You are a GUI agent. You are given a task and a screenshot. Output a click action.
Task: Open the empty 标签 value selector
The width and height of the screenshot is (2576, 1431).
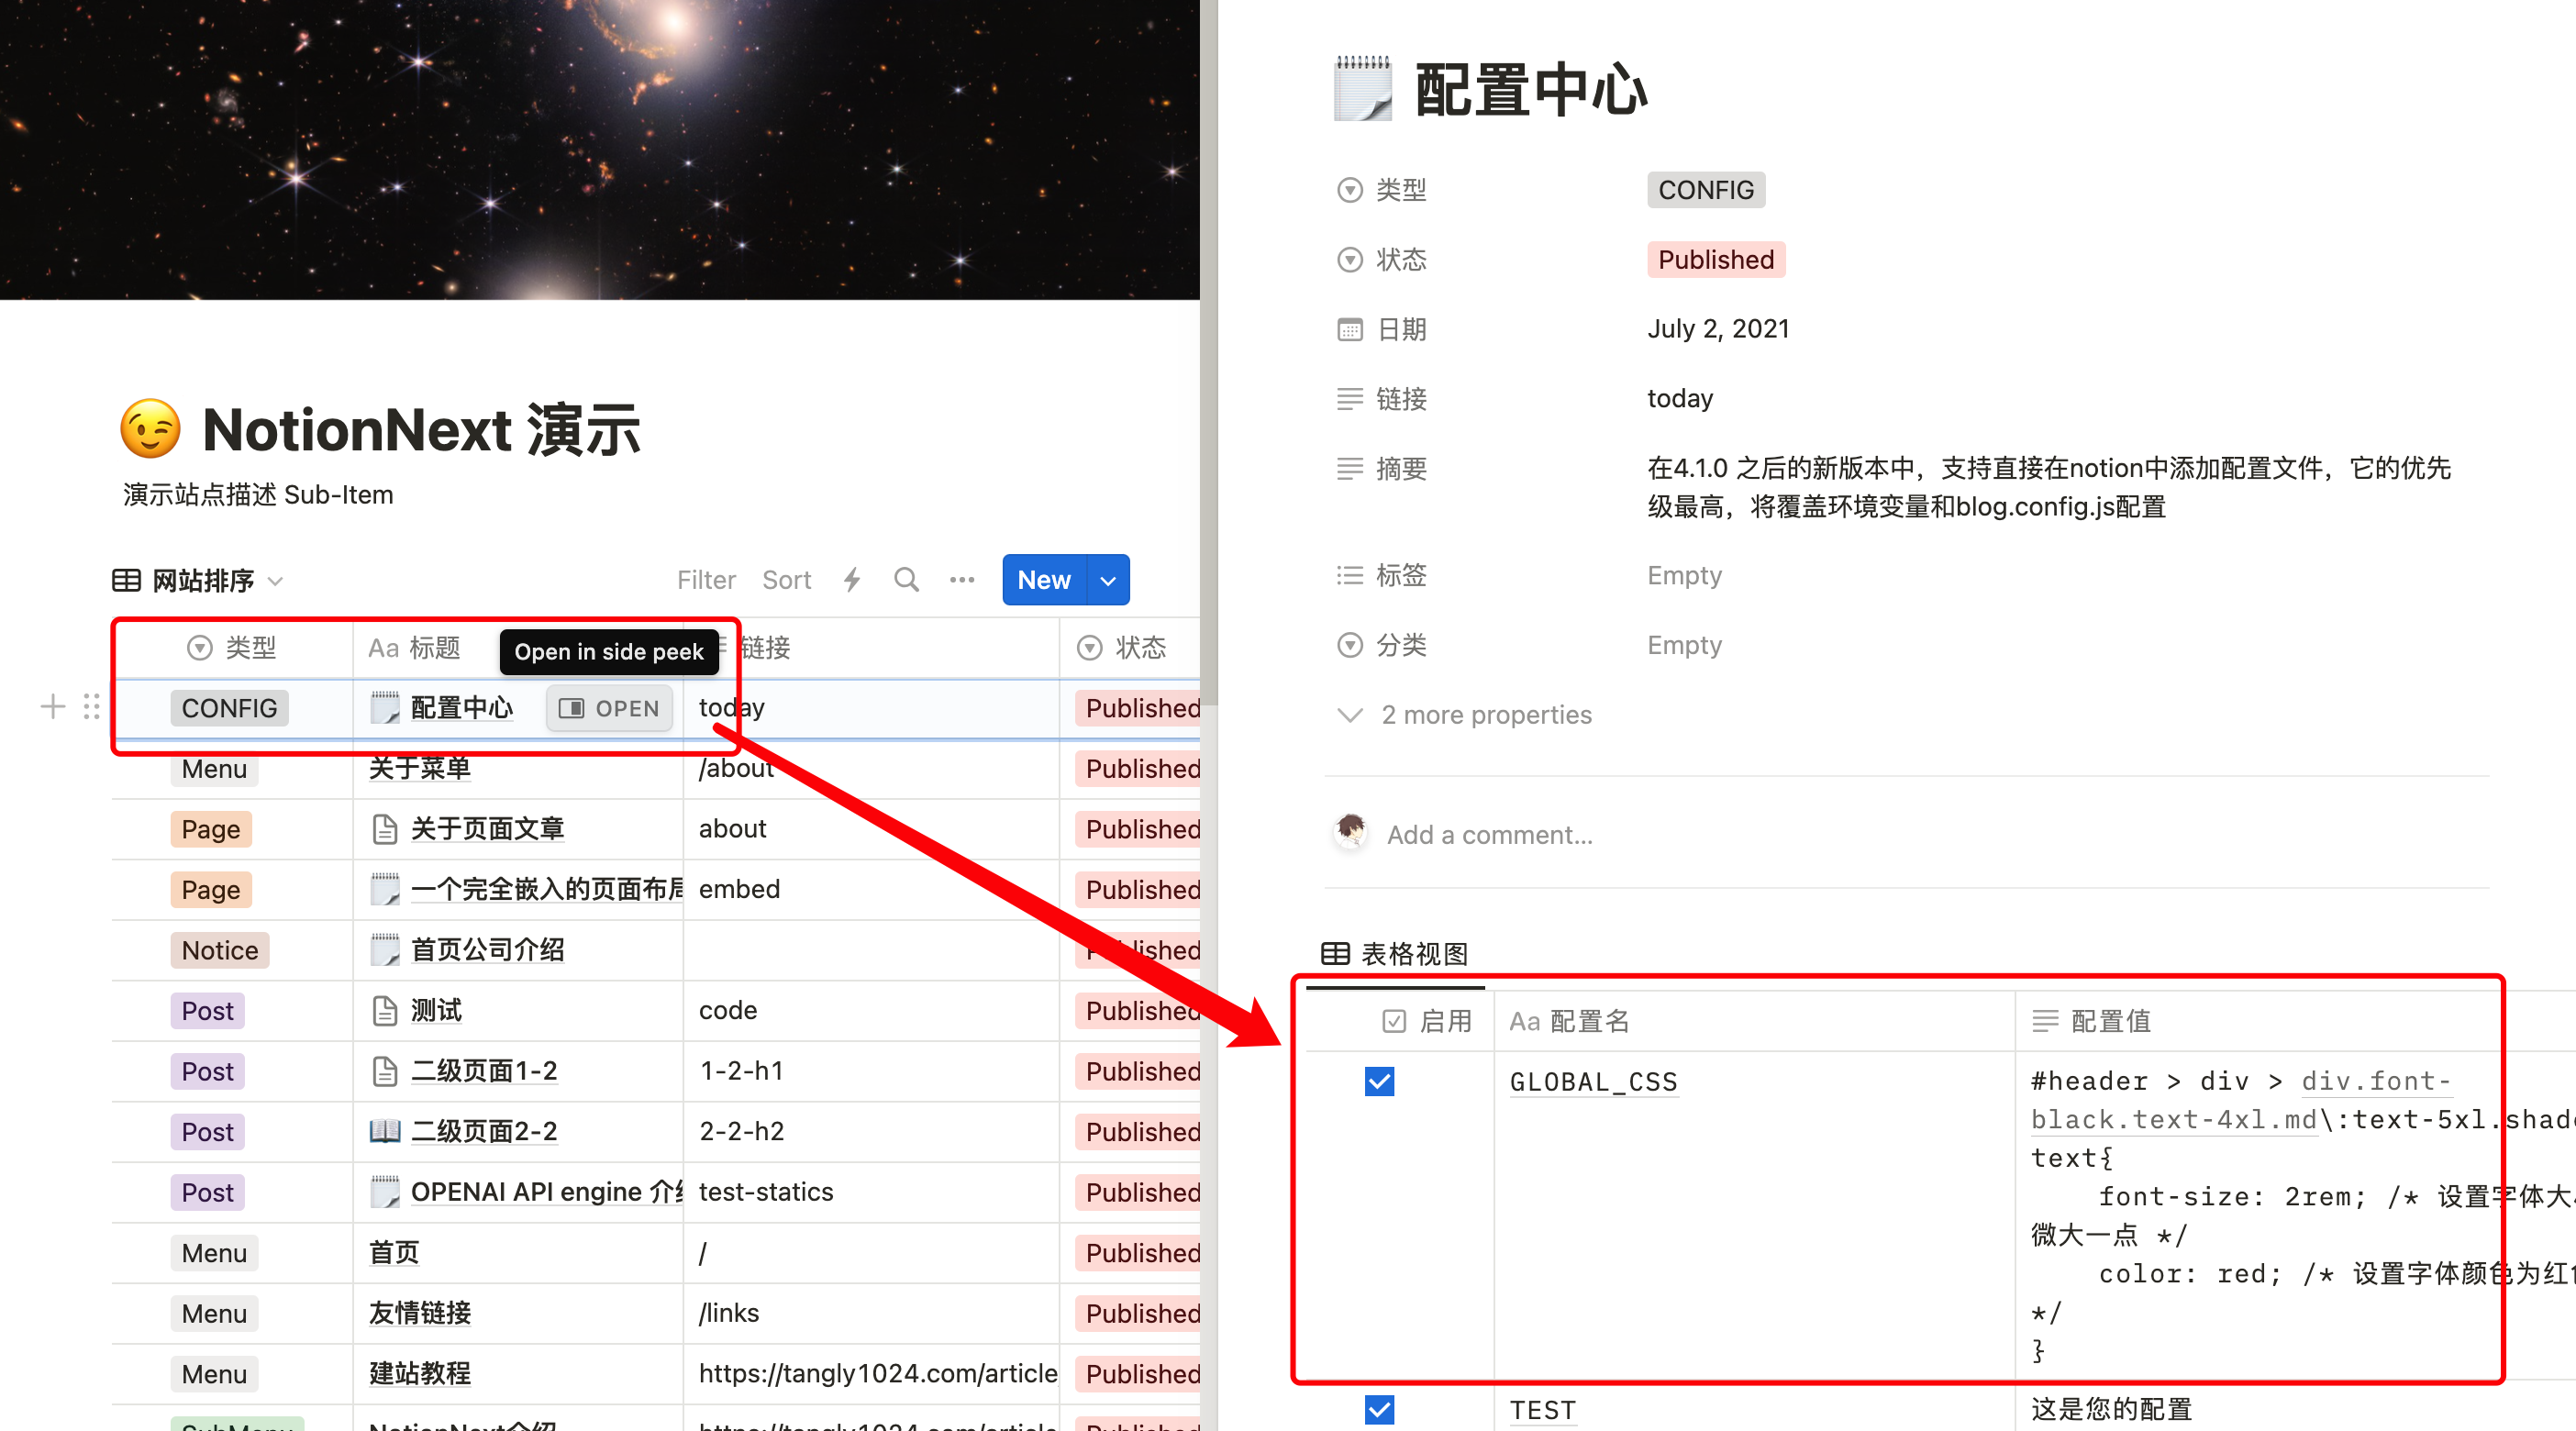pyautogui.click(x=1685, y=575)
